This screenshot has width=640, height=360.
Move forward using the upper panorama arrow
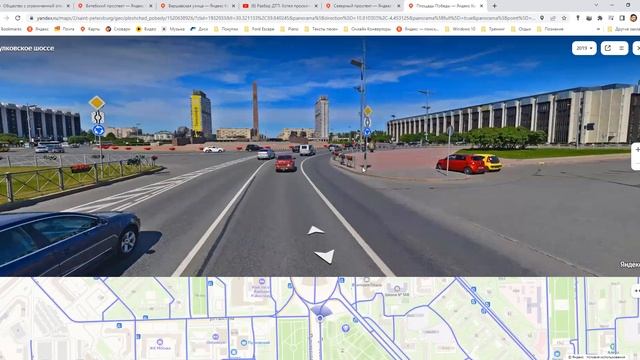(x=316, y=231)
